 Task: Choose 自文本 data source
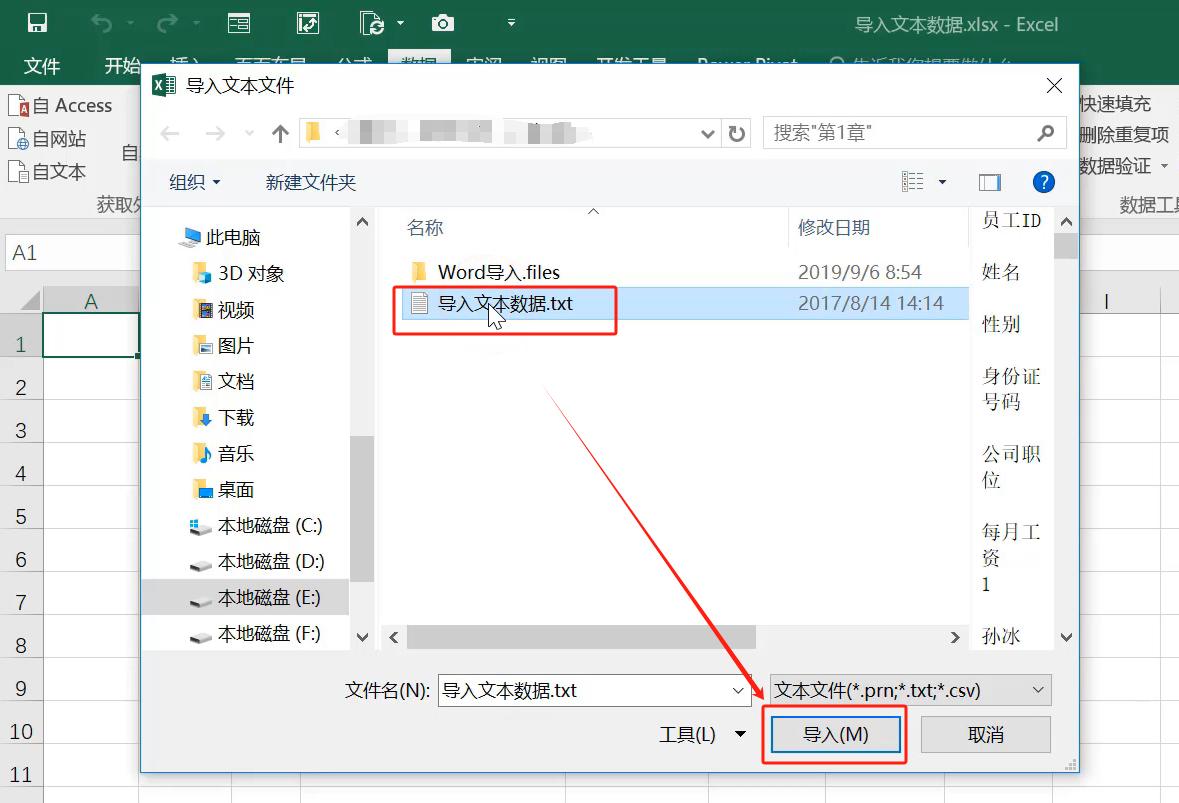47,172
